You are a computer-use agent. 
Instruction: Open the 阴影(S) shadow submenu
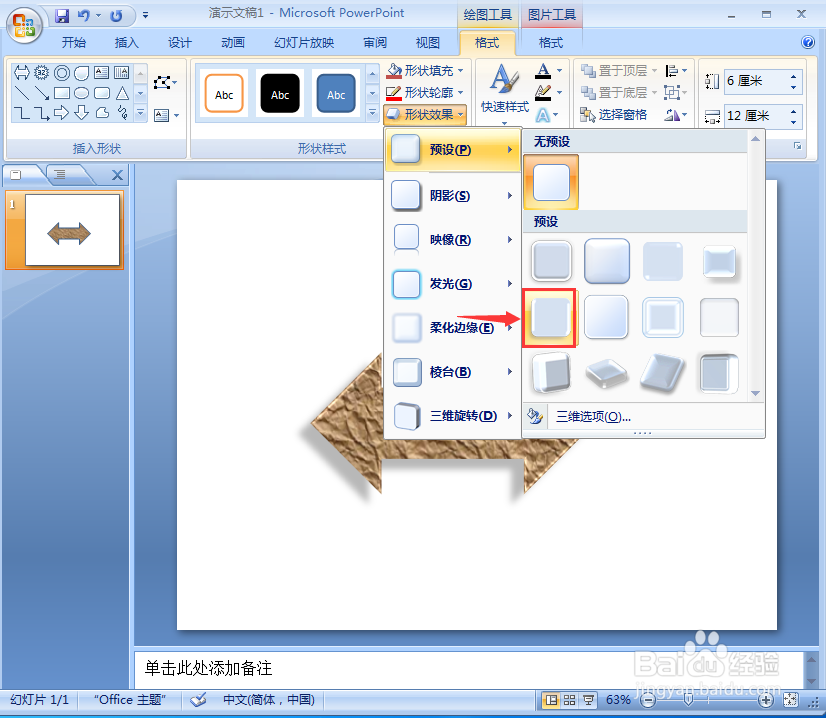pos(453,195)
